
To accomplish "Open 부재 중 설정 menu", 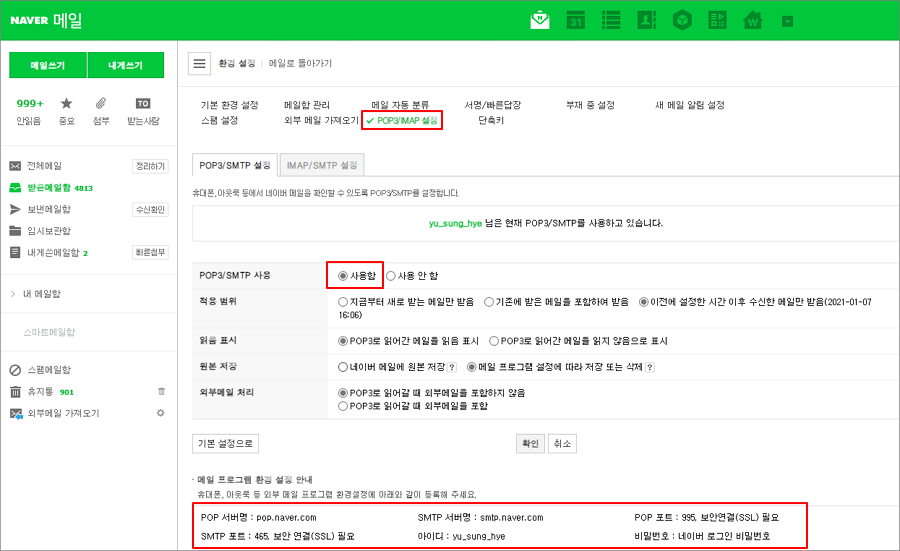I will 590,105.
